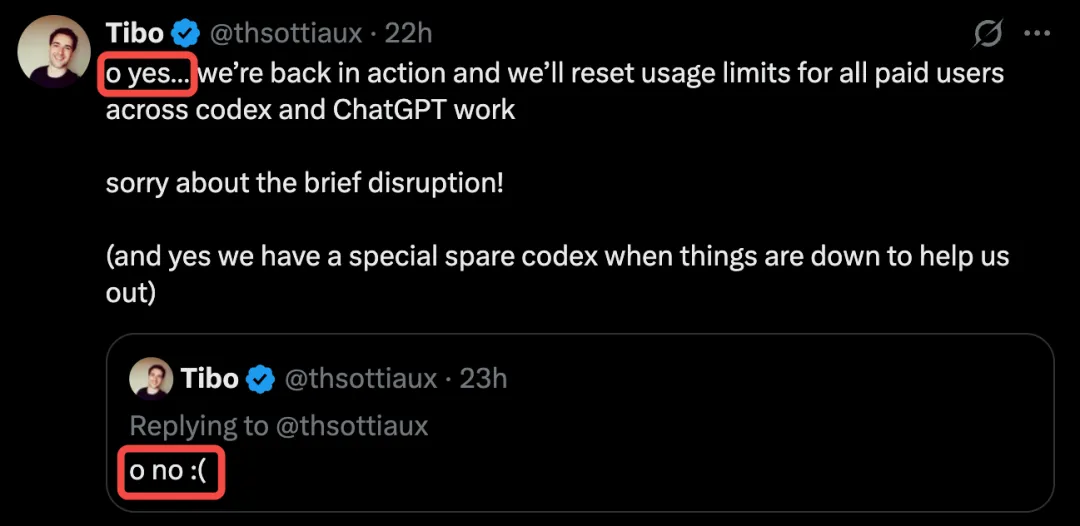The image size is (1080, 526).
Task: Open the 22h timestamp permalink
Action: [408, 33]
